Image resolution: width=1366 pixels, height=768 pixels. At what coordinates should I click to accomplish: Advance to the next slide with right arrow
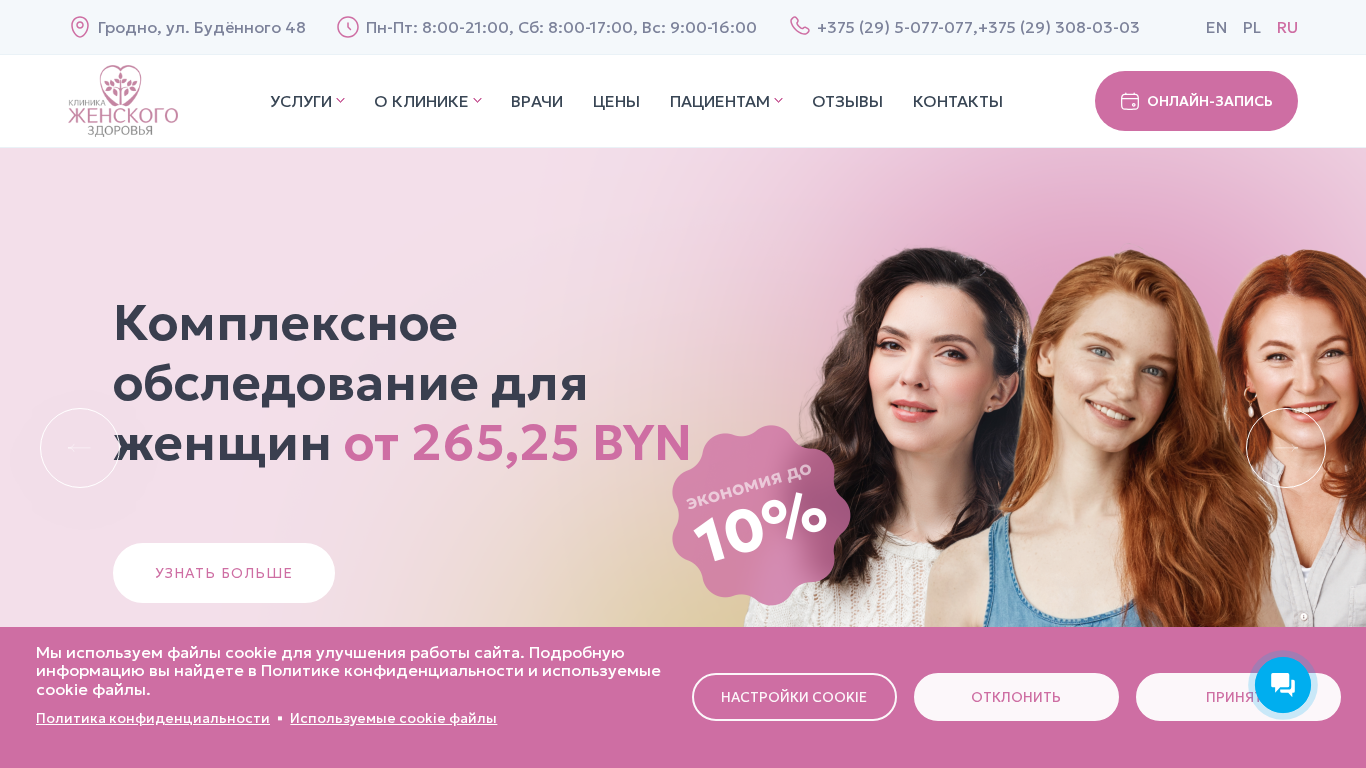(x=1286, y=448)
